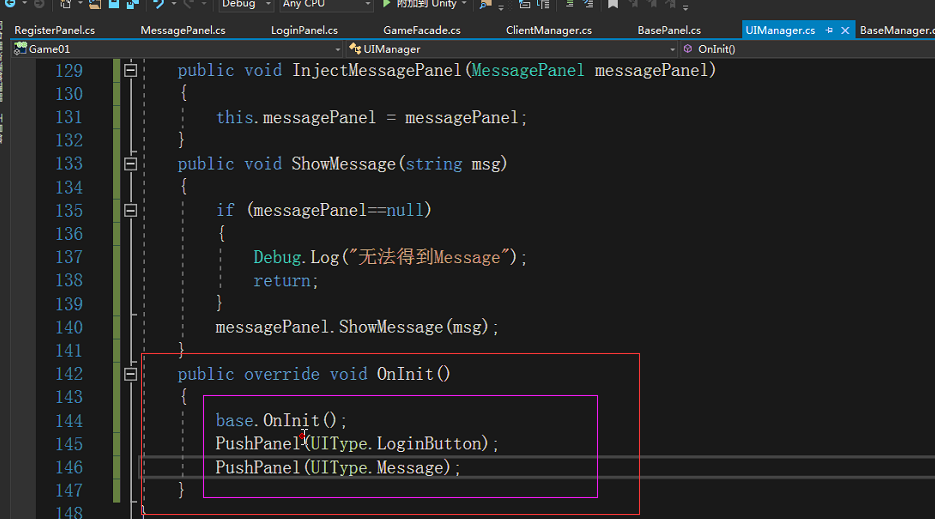Open the Undo history dropdown arrow
The image size is (935, 519).
[174, 4]
